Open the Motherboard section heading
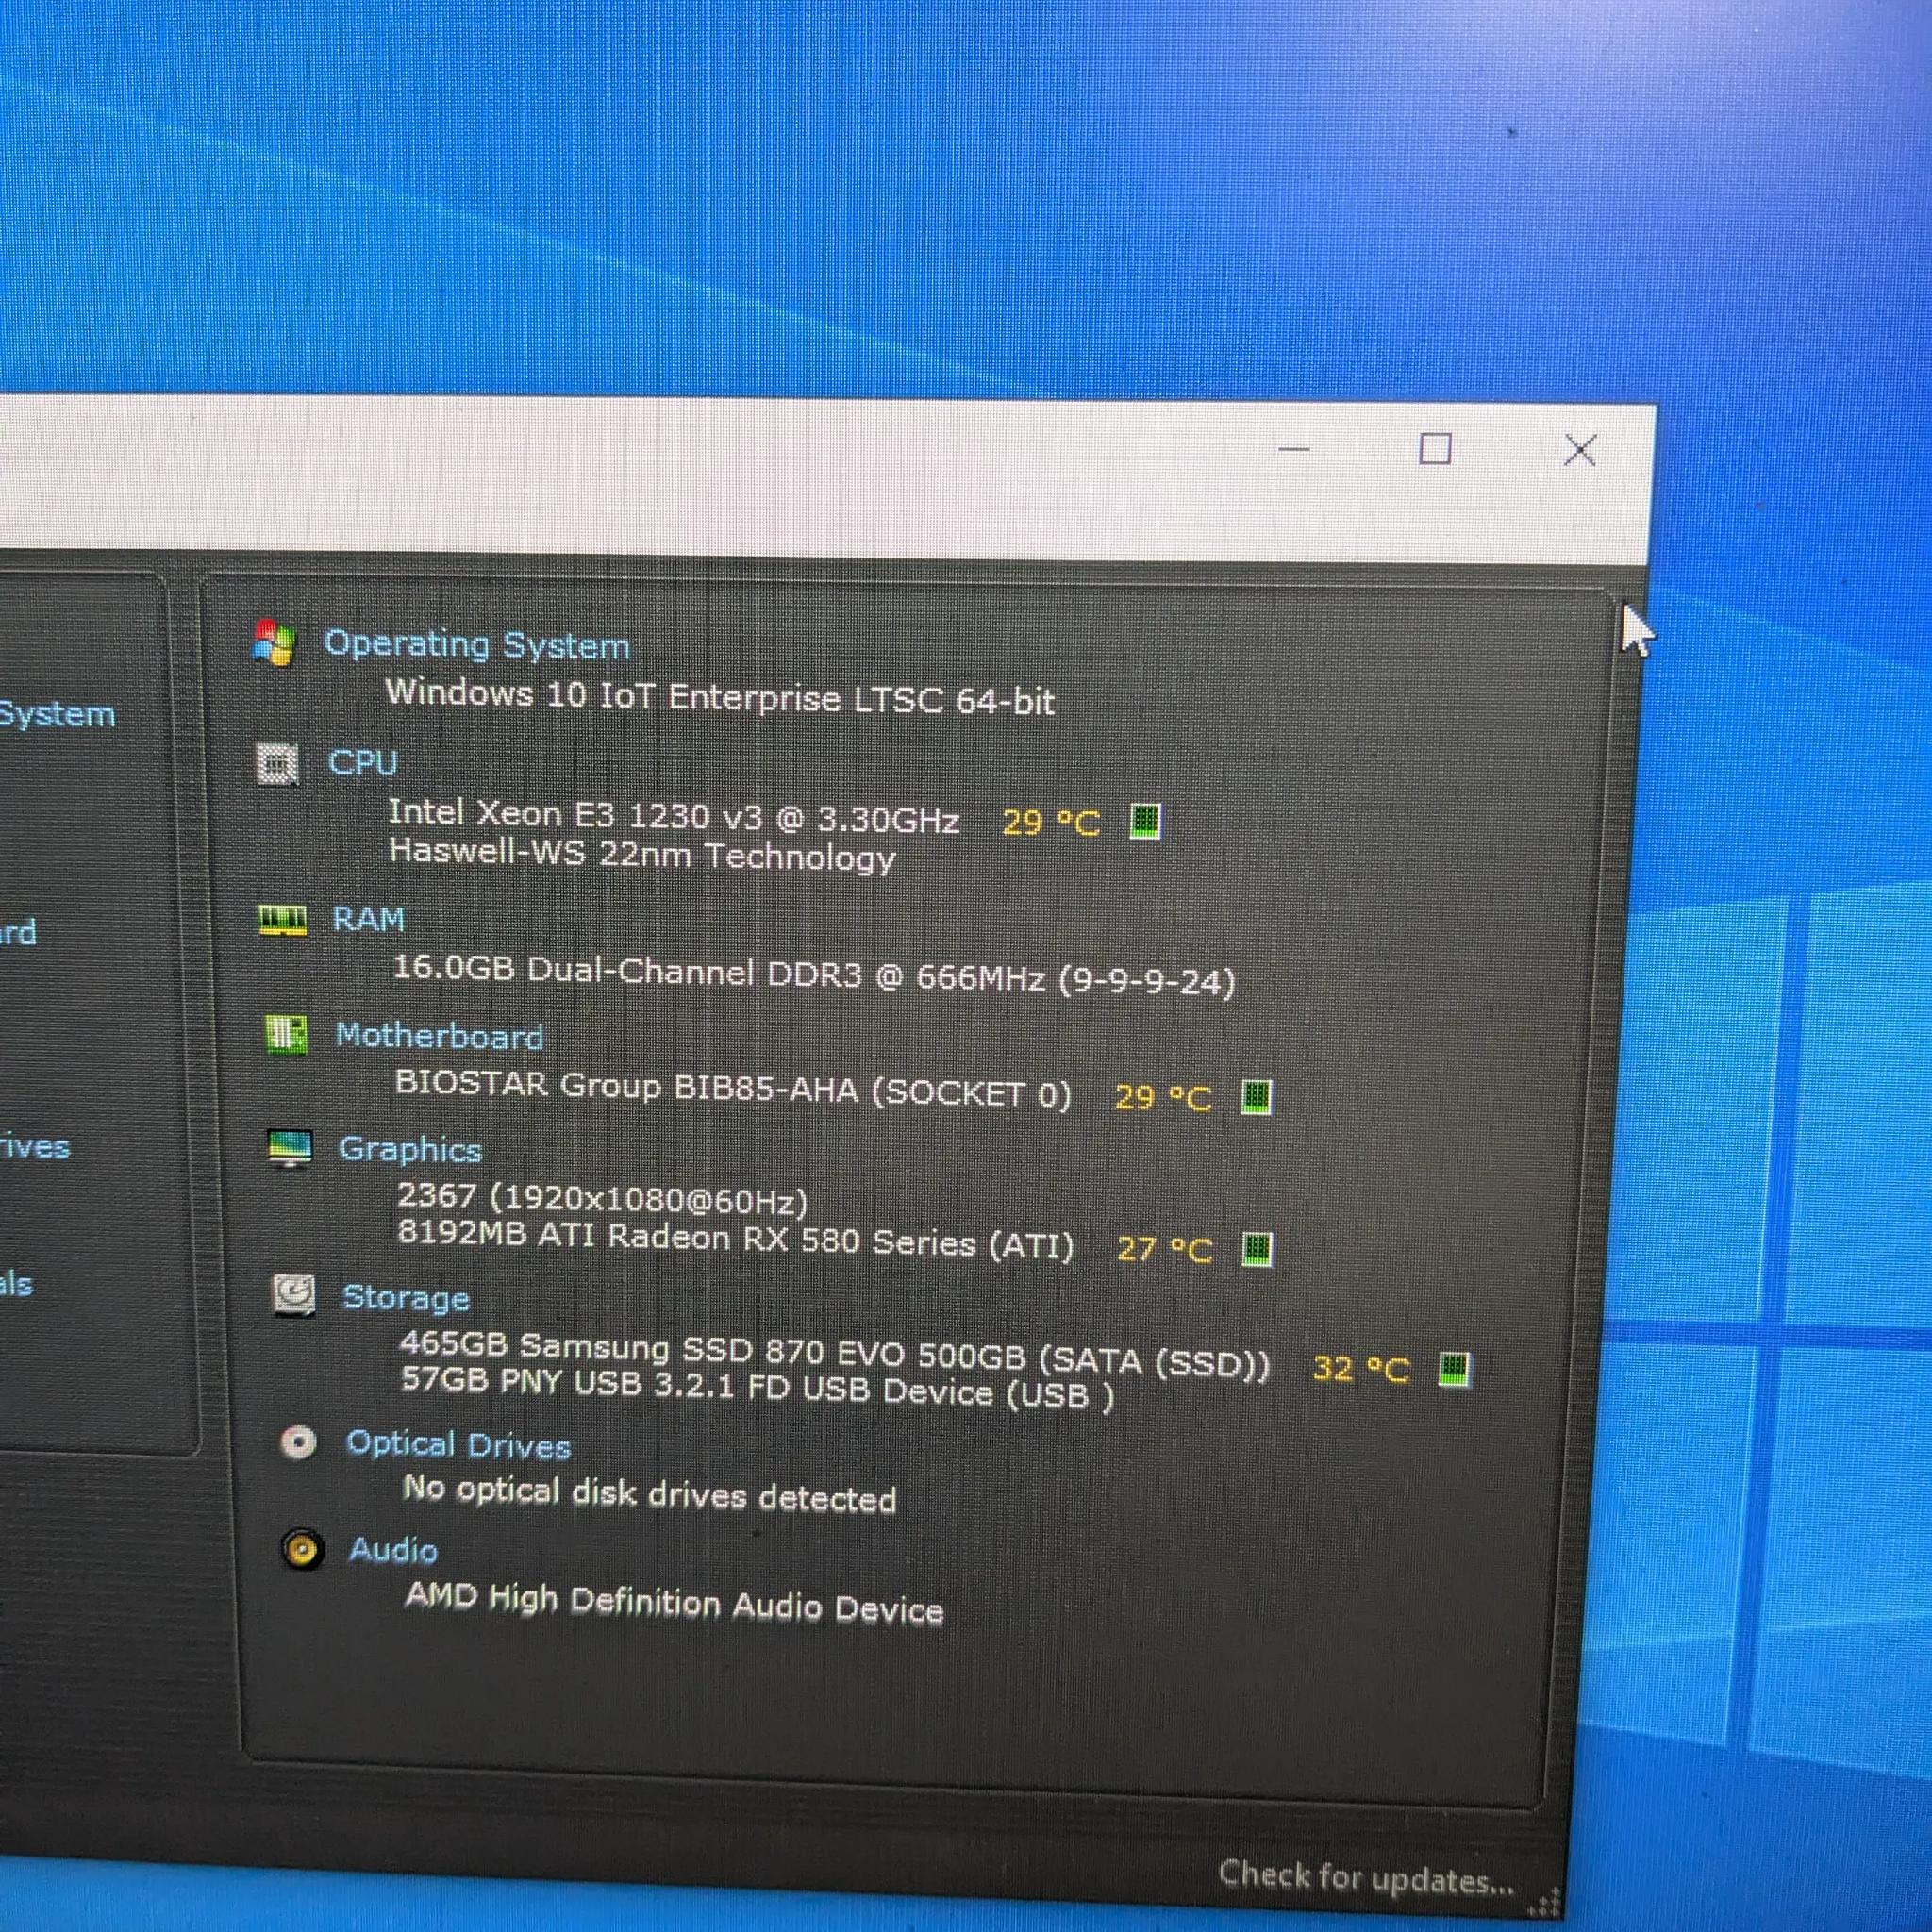The image size is (1932, 1932). pyautogui.click(x=440, y=1036)
